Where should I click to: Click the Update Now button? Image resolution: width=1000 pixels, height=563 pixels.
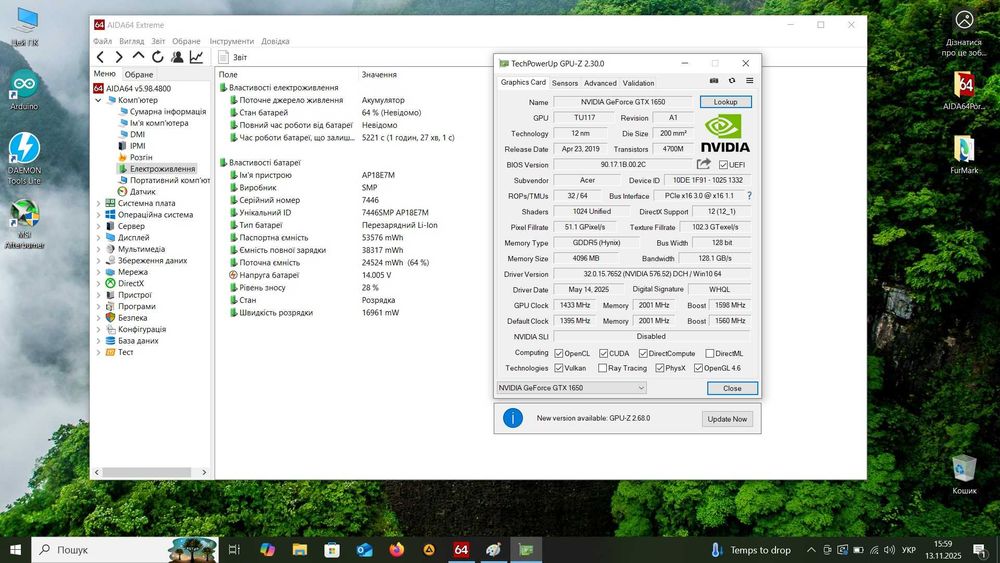click(727, 419)
